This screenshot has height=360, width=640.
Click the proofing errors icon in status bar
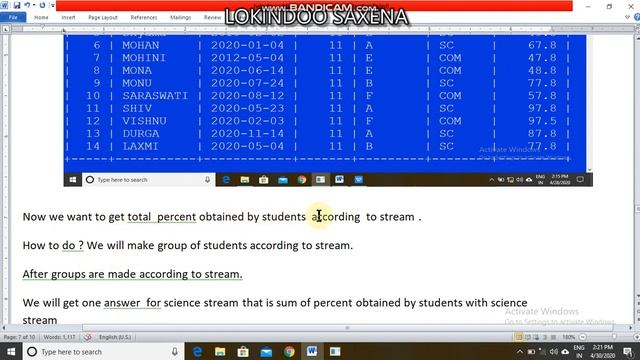(87, 337)
